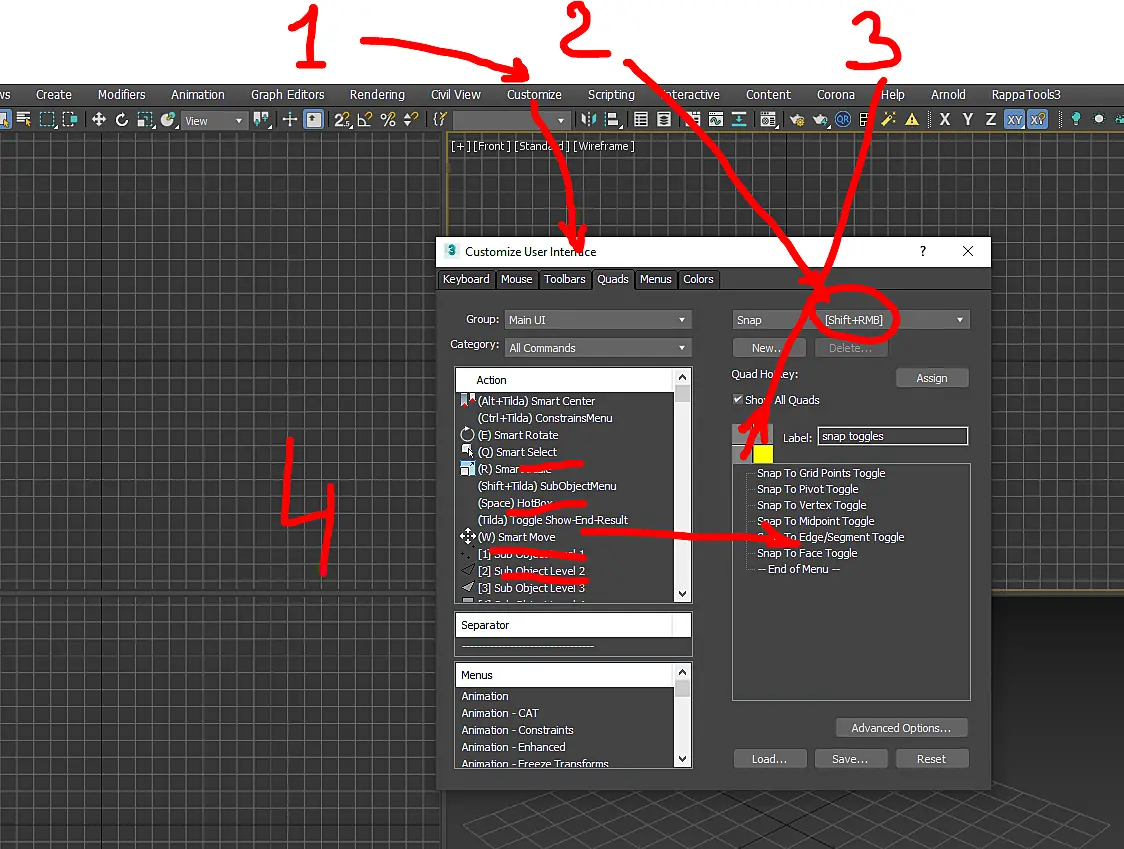Click Menus list scrollbar up arrow

coord(682,672)
